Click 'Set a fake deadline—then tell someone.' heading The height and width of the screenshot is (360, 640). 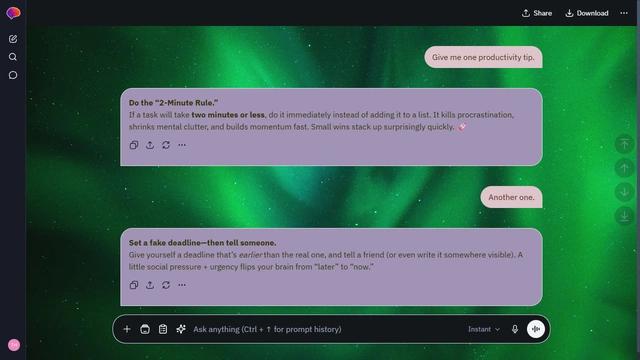pyautogui.click(x=202, y=242)
